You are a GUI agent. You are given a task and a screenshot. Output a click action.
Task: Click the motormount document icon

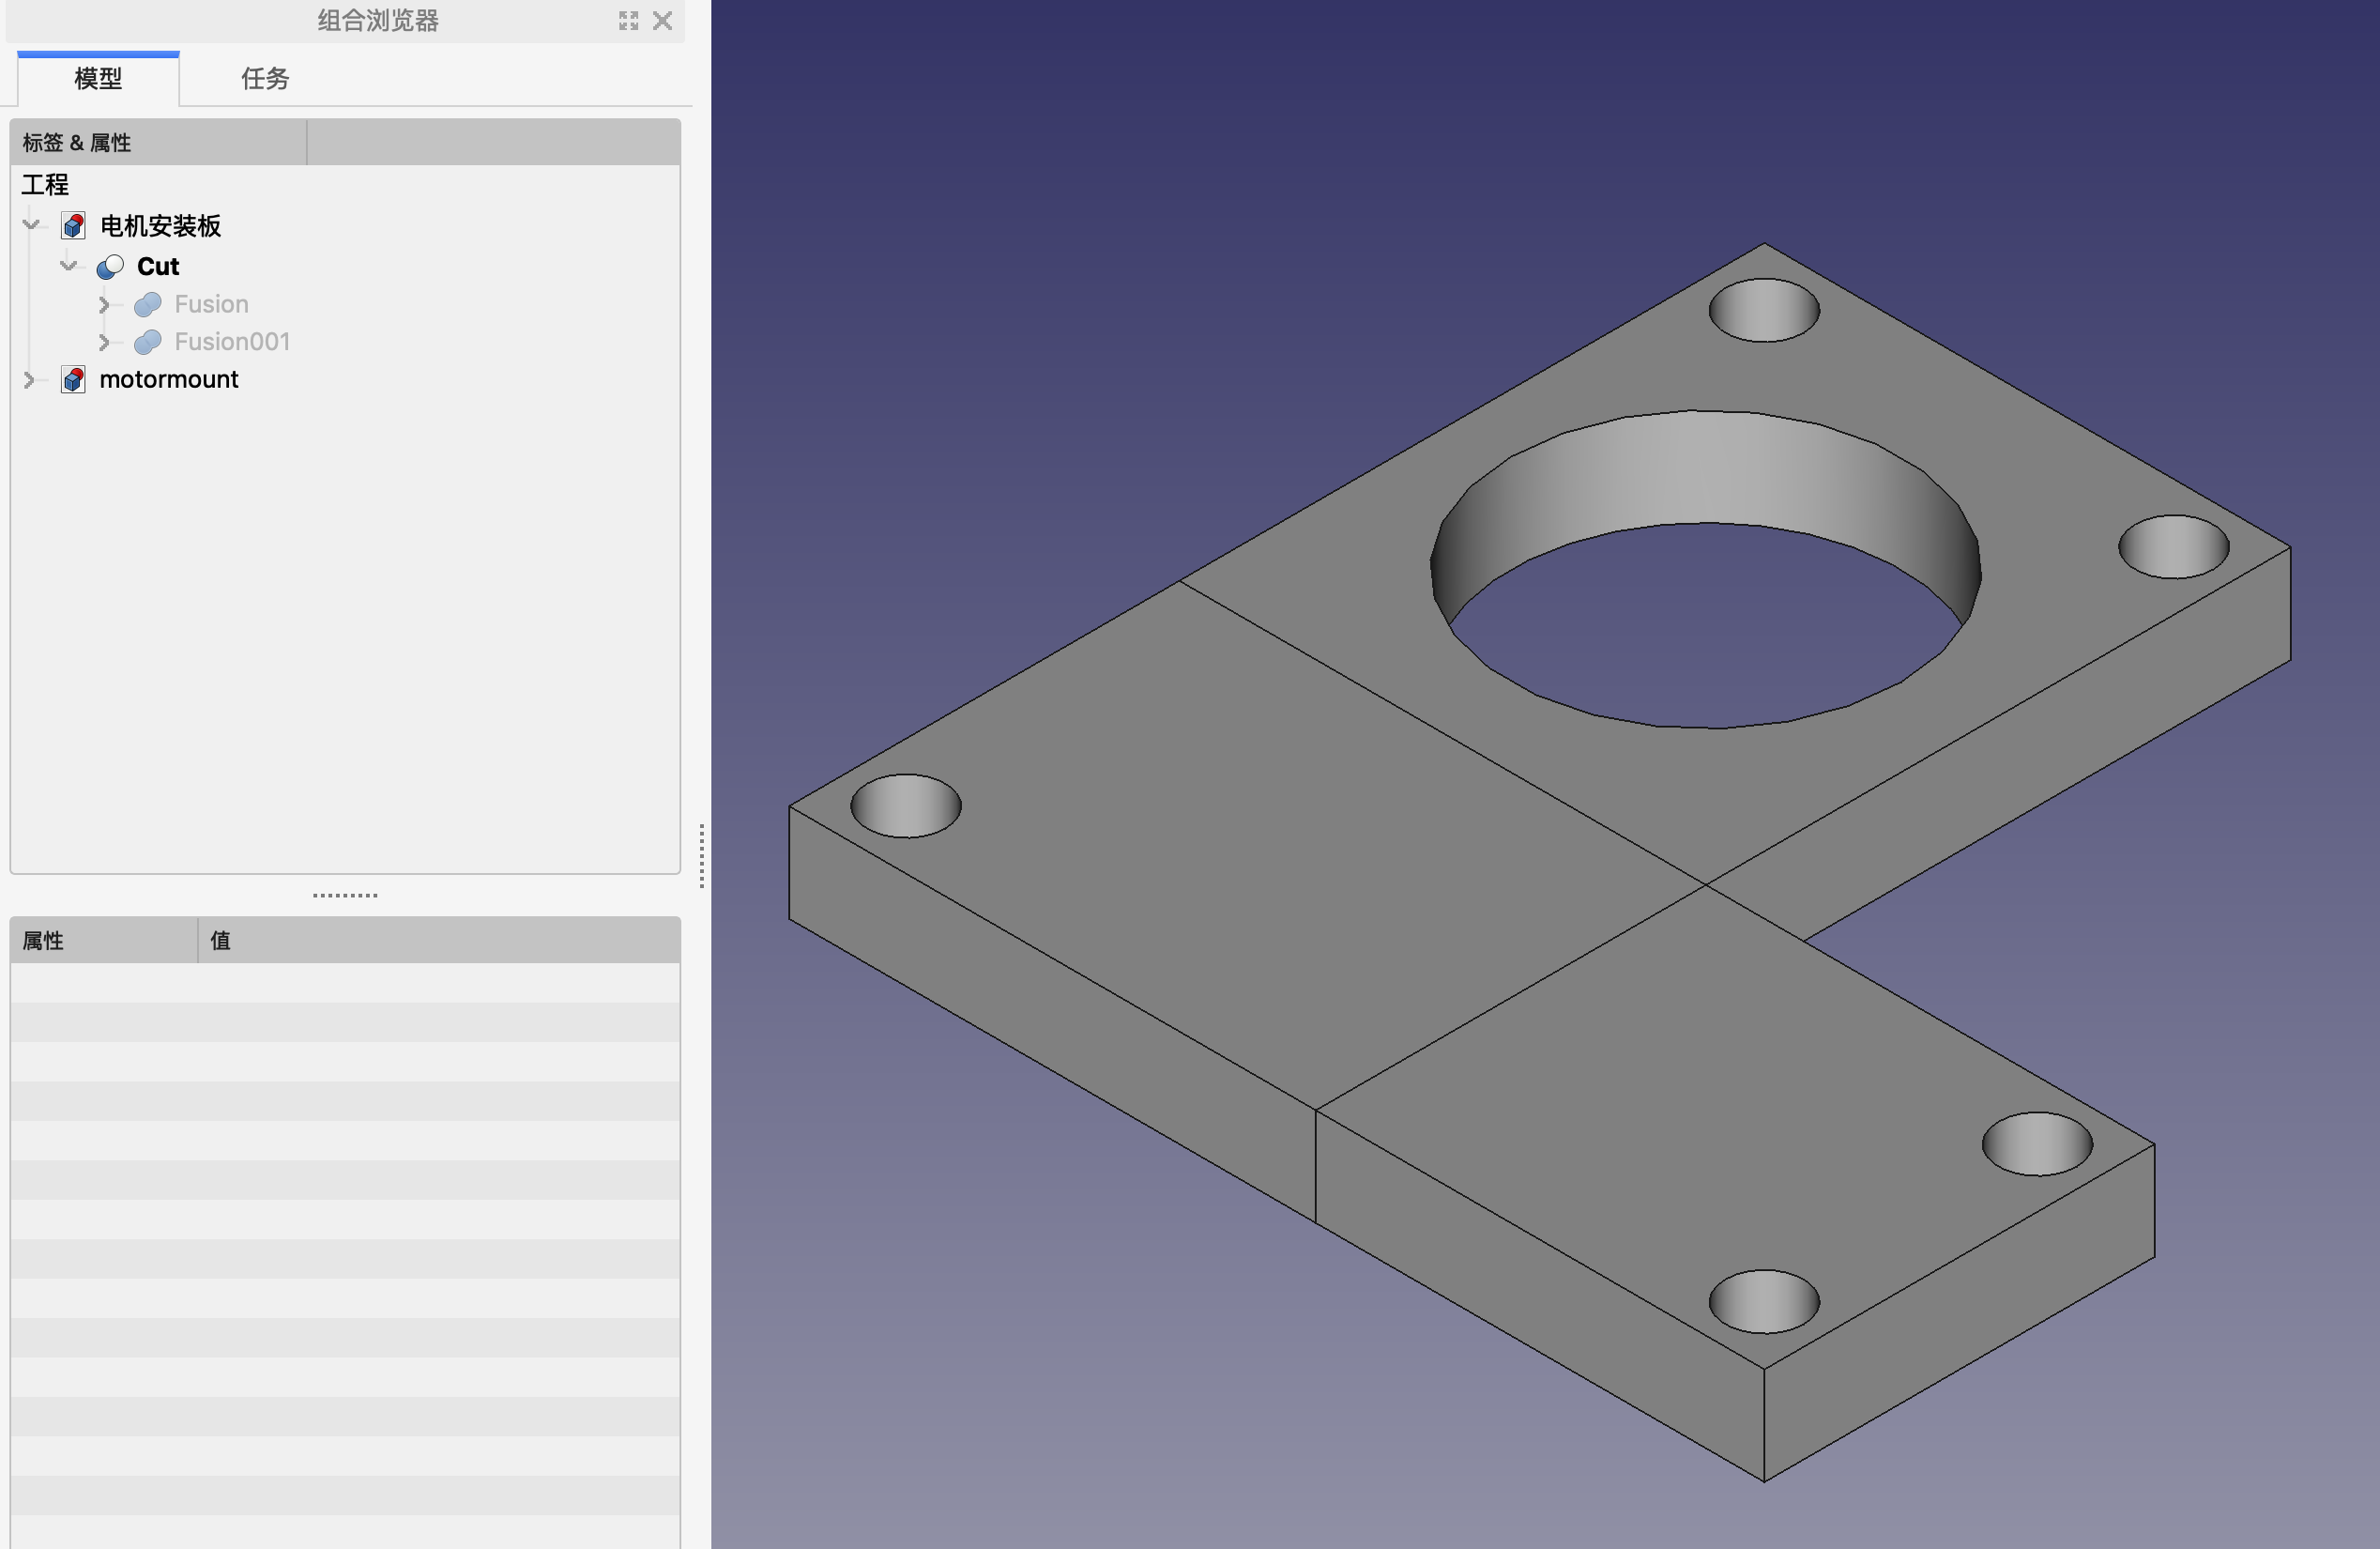[73, 380]
